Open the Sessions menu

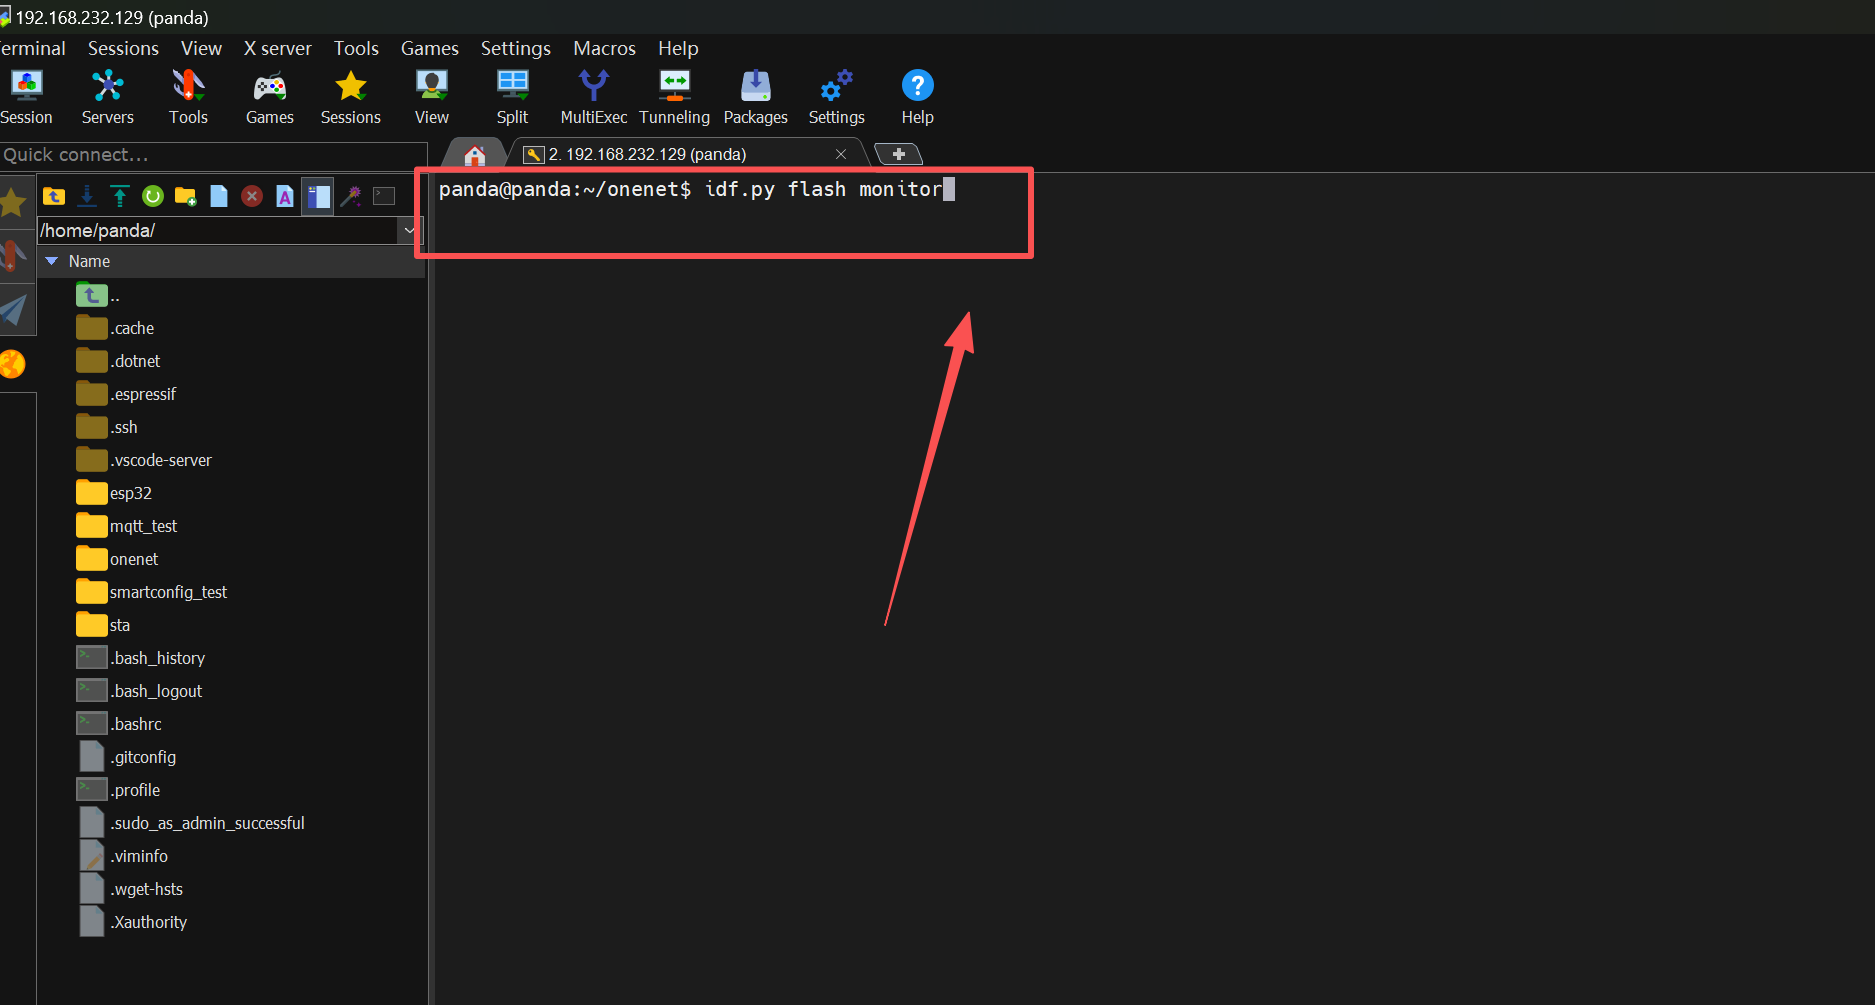coord(123,48)
